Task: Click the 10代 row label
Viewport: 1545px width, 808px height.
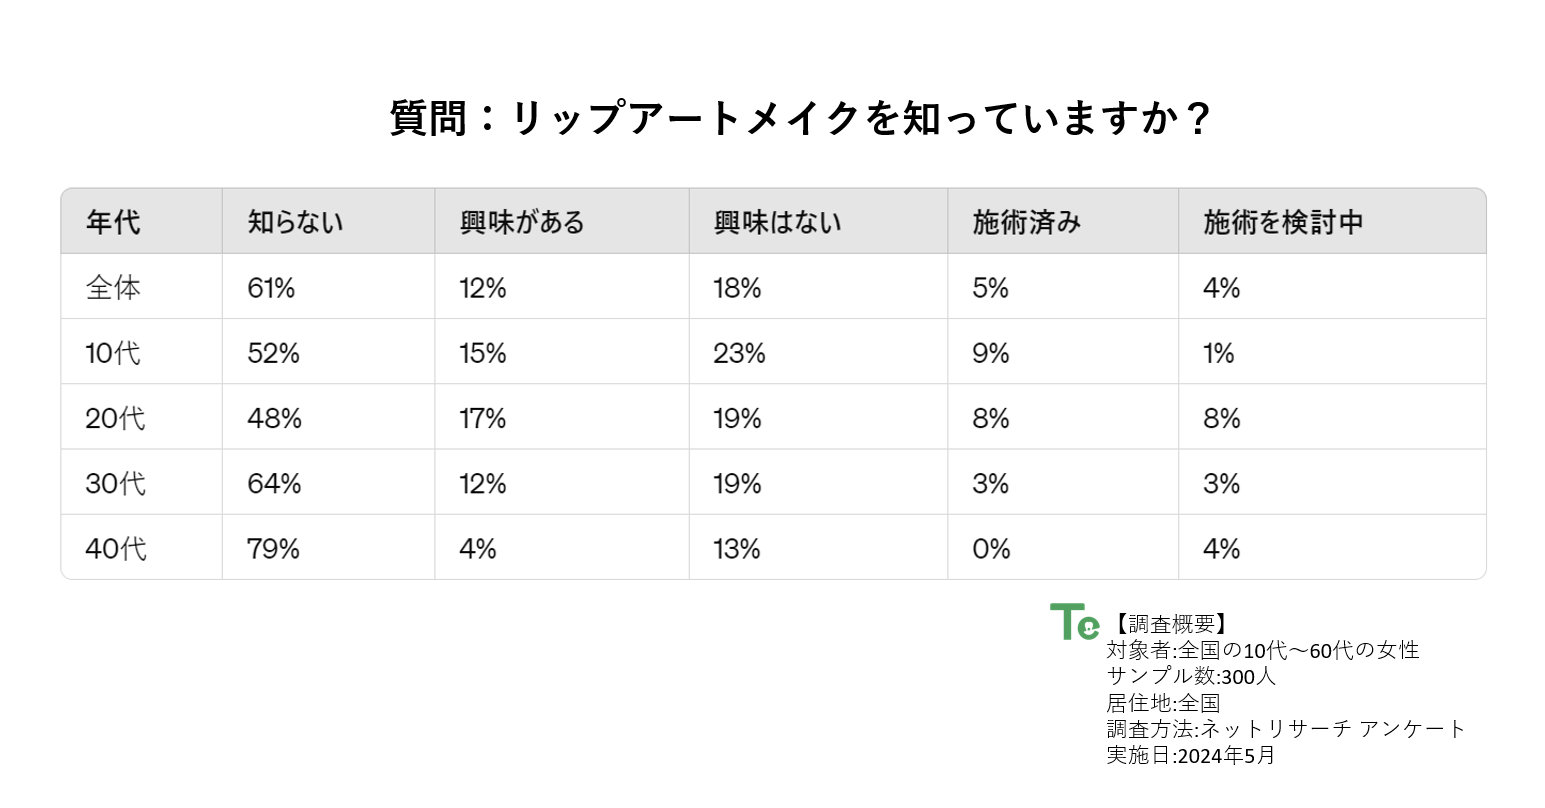Action: [x=113, y=353]
